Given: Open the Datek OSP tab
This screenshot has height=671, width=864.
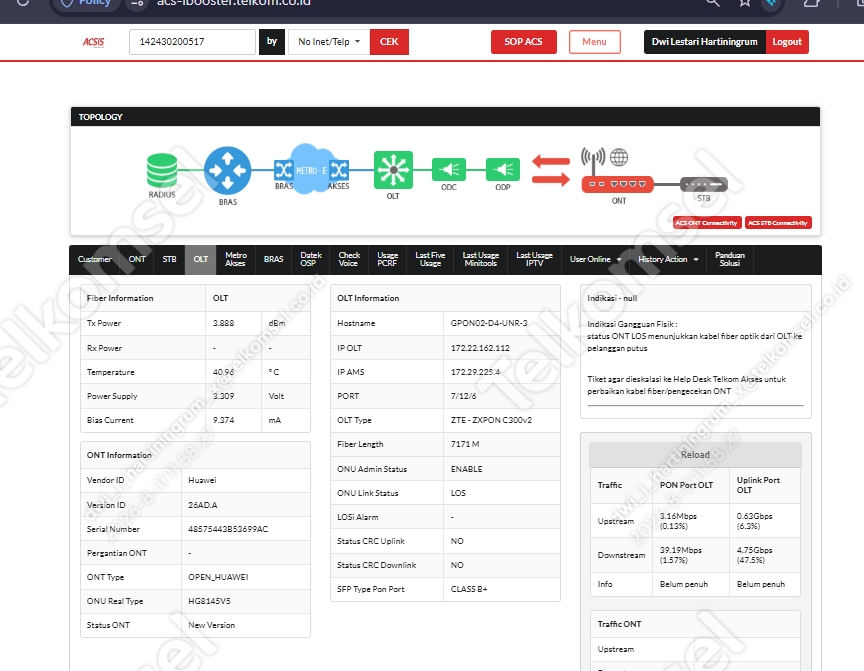Looking at the screenshot, I should point(311,259).
